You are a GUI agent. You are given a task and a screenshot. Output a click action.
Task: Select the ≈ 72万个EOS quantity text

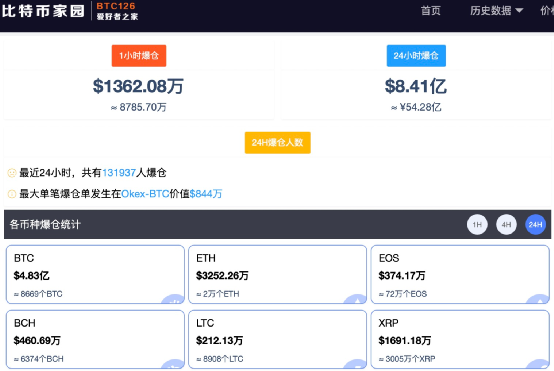(403, 294)
